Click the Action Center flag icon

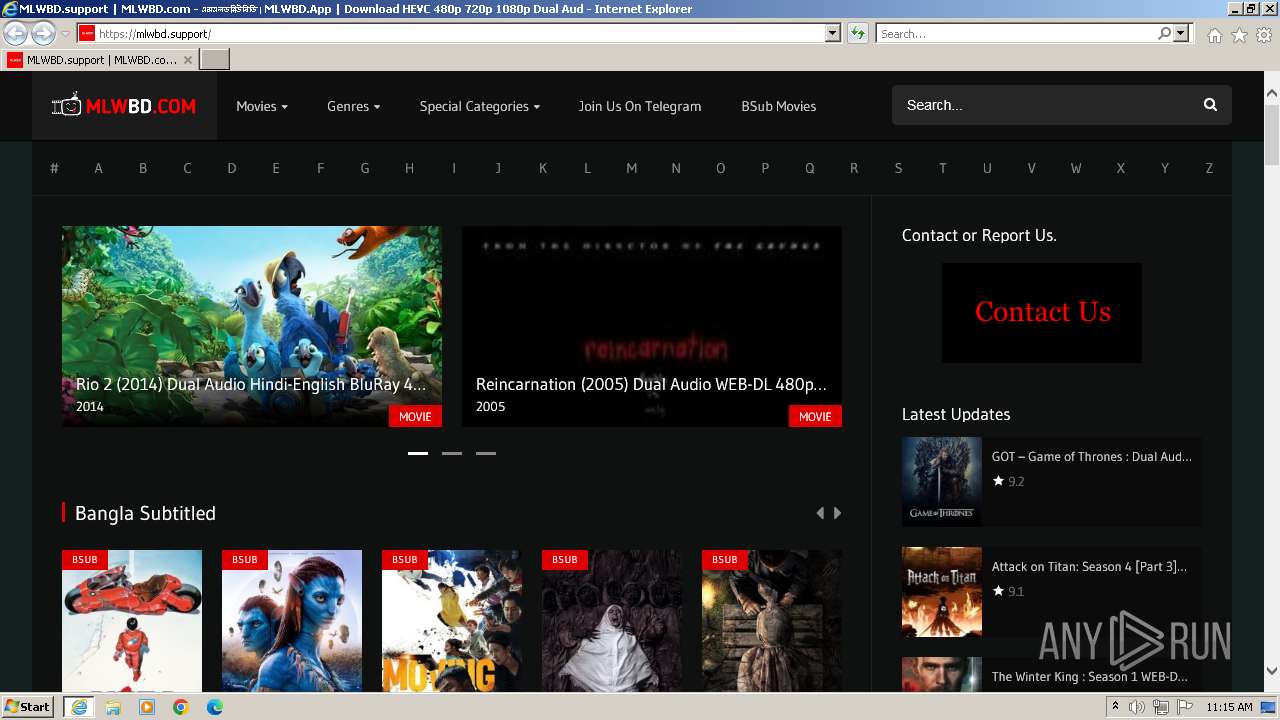click(x=1184, y=707)
